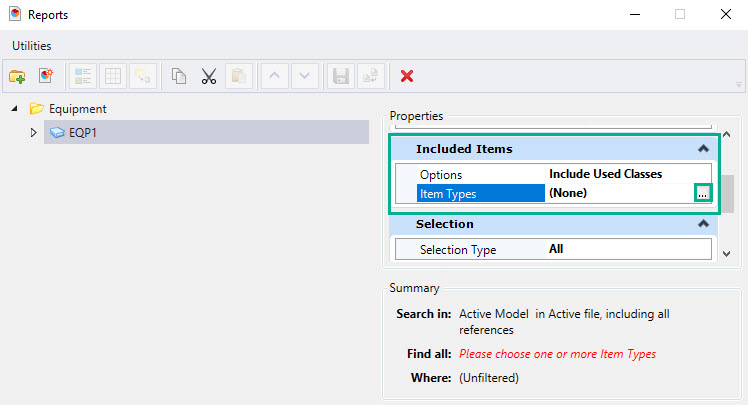
Task: Collapse the Selection section chevron
Action: (x=703, y=224)
